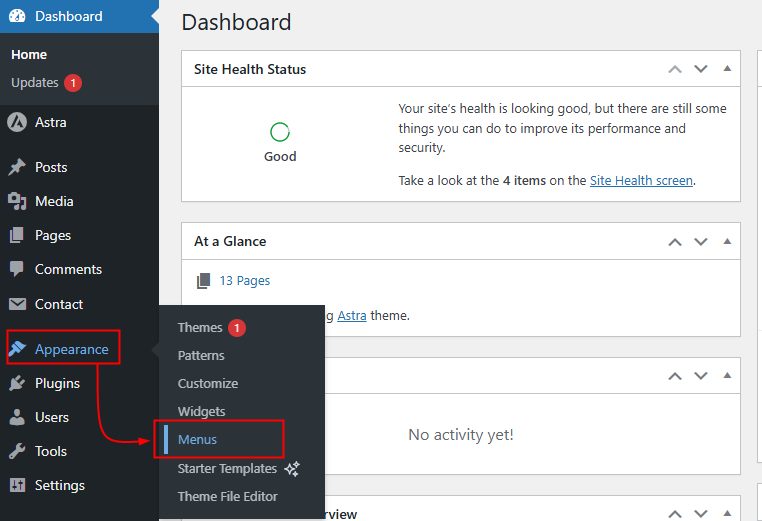Viewport: 762px width, 521px height.
Task: Move At a Glance widget up
Action: coord(675,242)
